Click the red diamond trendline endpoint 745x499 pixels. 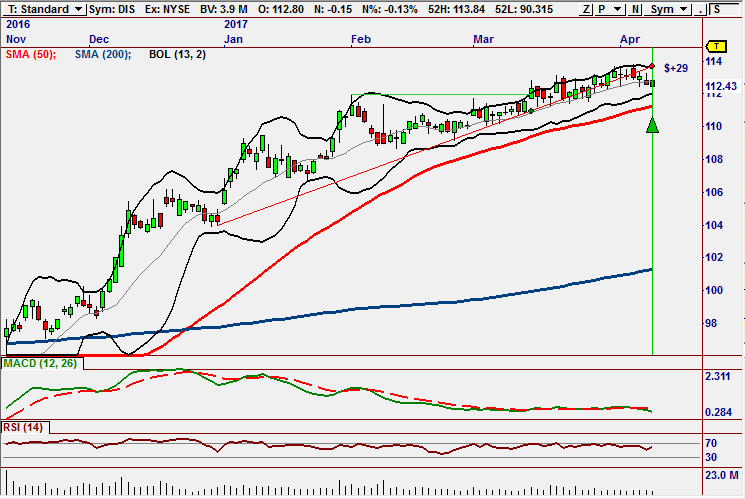click(x=652, y=66)
